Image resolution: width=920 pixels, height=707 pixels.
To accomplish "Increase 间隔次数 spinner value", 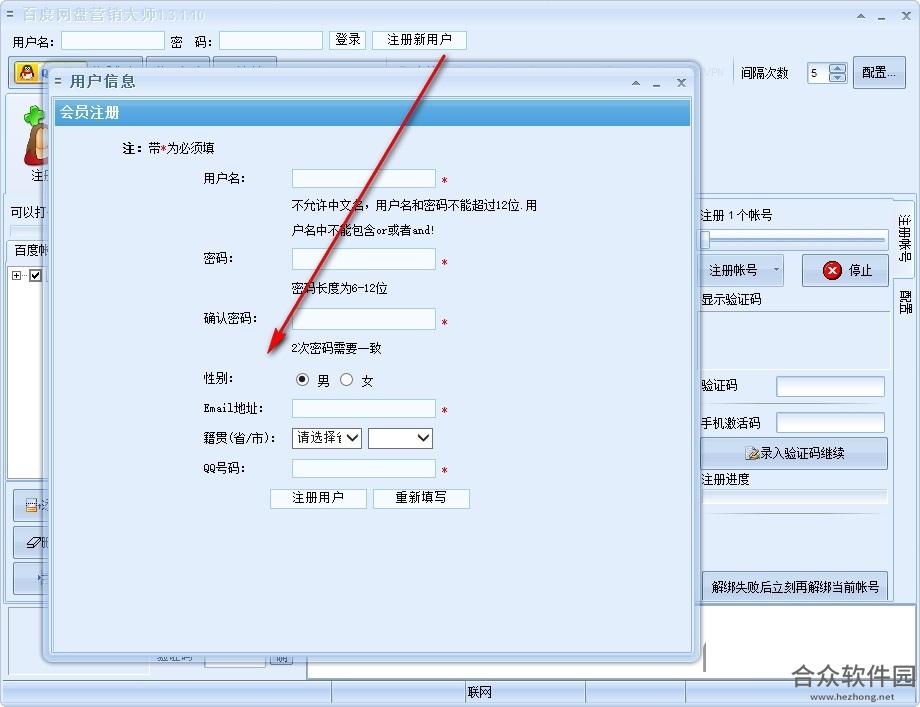I will (x=838, y=68).
